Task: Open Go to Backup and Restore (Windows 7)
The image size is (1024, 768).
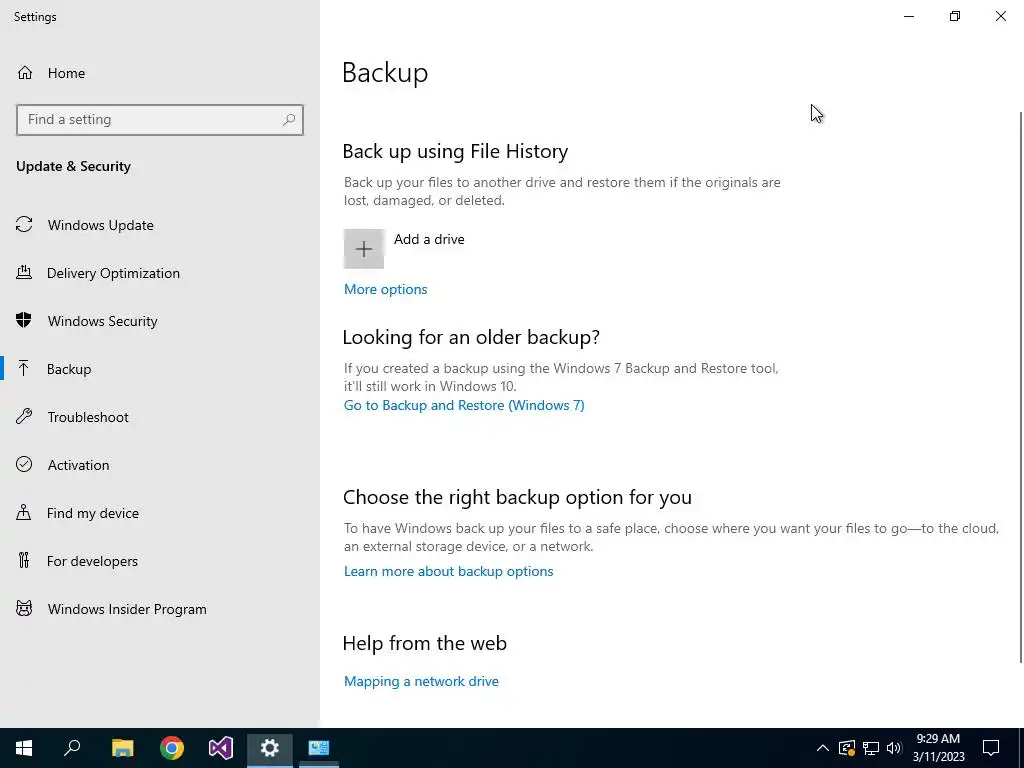Action: [464, 406]
